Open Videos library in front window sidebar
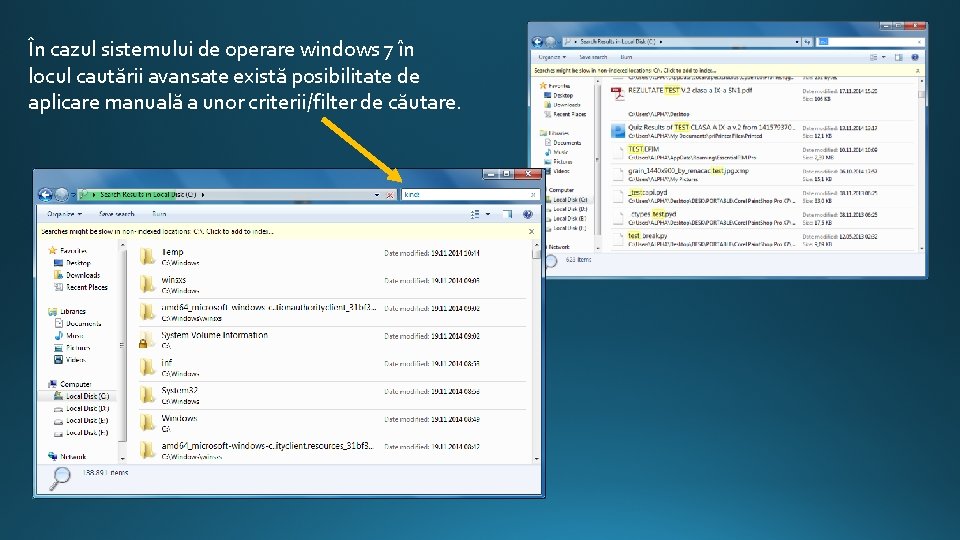 (x=76, y=360)
